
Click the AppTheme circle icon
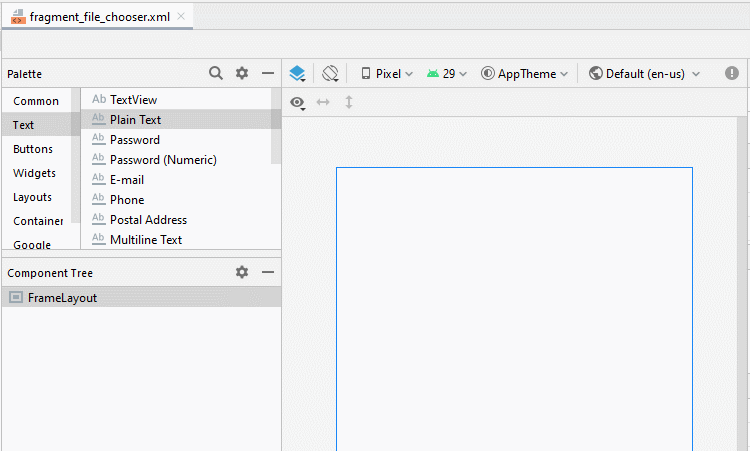[487, 73]
